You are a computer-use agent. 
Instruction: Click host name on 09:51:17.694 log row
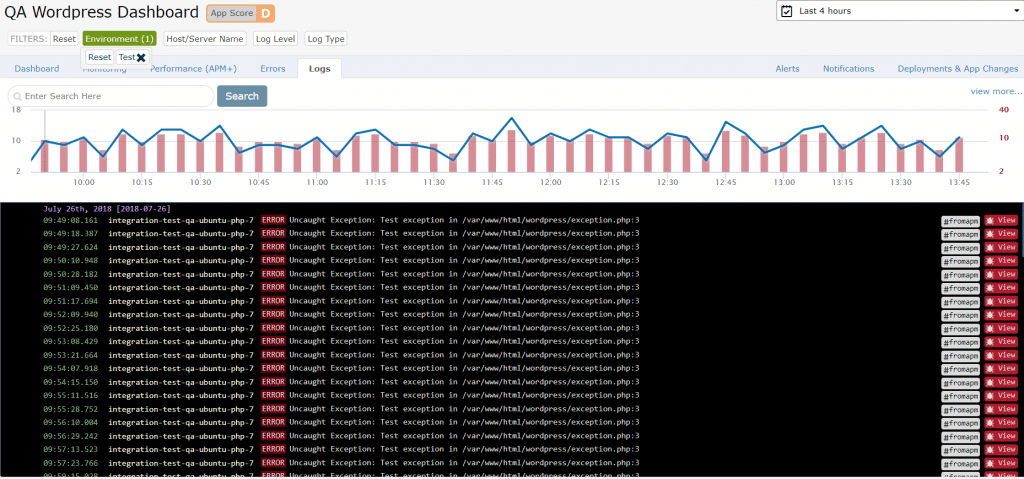click(181, 301)
